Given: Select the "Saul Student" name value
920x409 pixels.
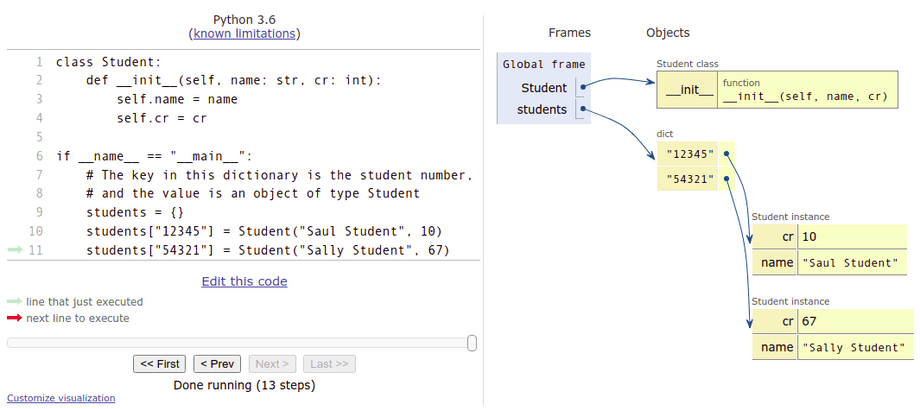Looking at the screenshot, I should point(851,263).
